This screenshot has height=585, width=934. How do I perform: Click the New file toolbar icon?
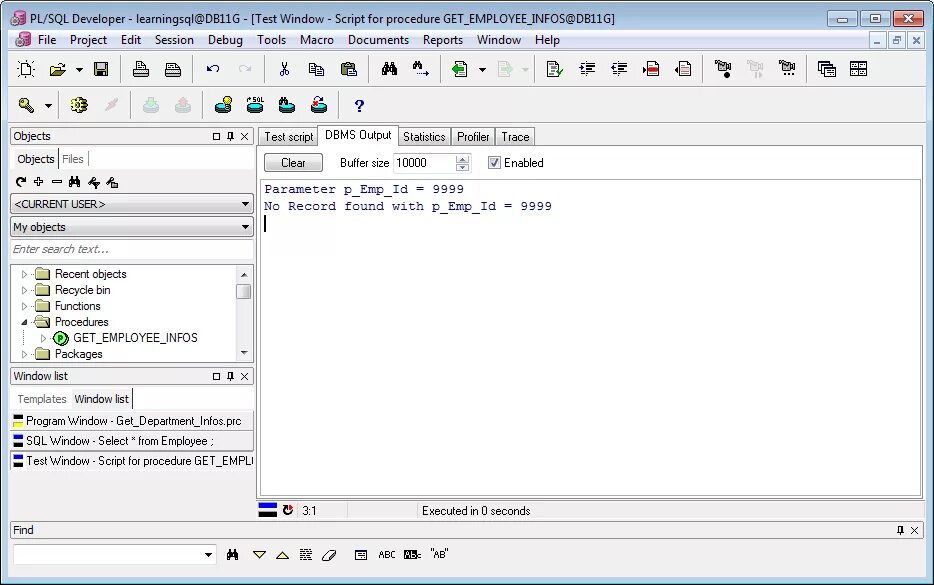click(26, 69)
